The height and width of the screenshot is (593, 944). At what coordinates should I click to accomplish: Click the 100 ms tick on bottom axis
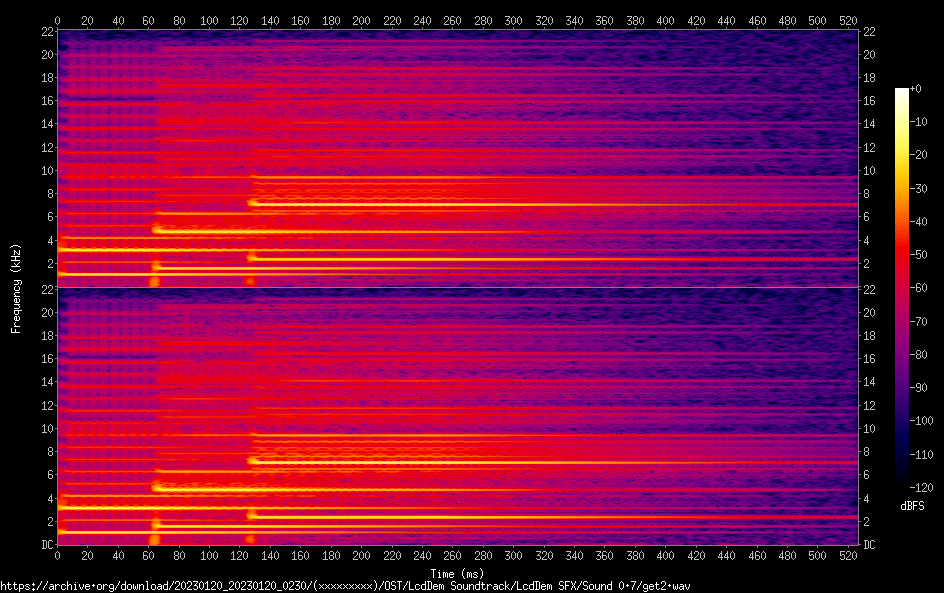click(209, 555)
